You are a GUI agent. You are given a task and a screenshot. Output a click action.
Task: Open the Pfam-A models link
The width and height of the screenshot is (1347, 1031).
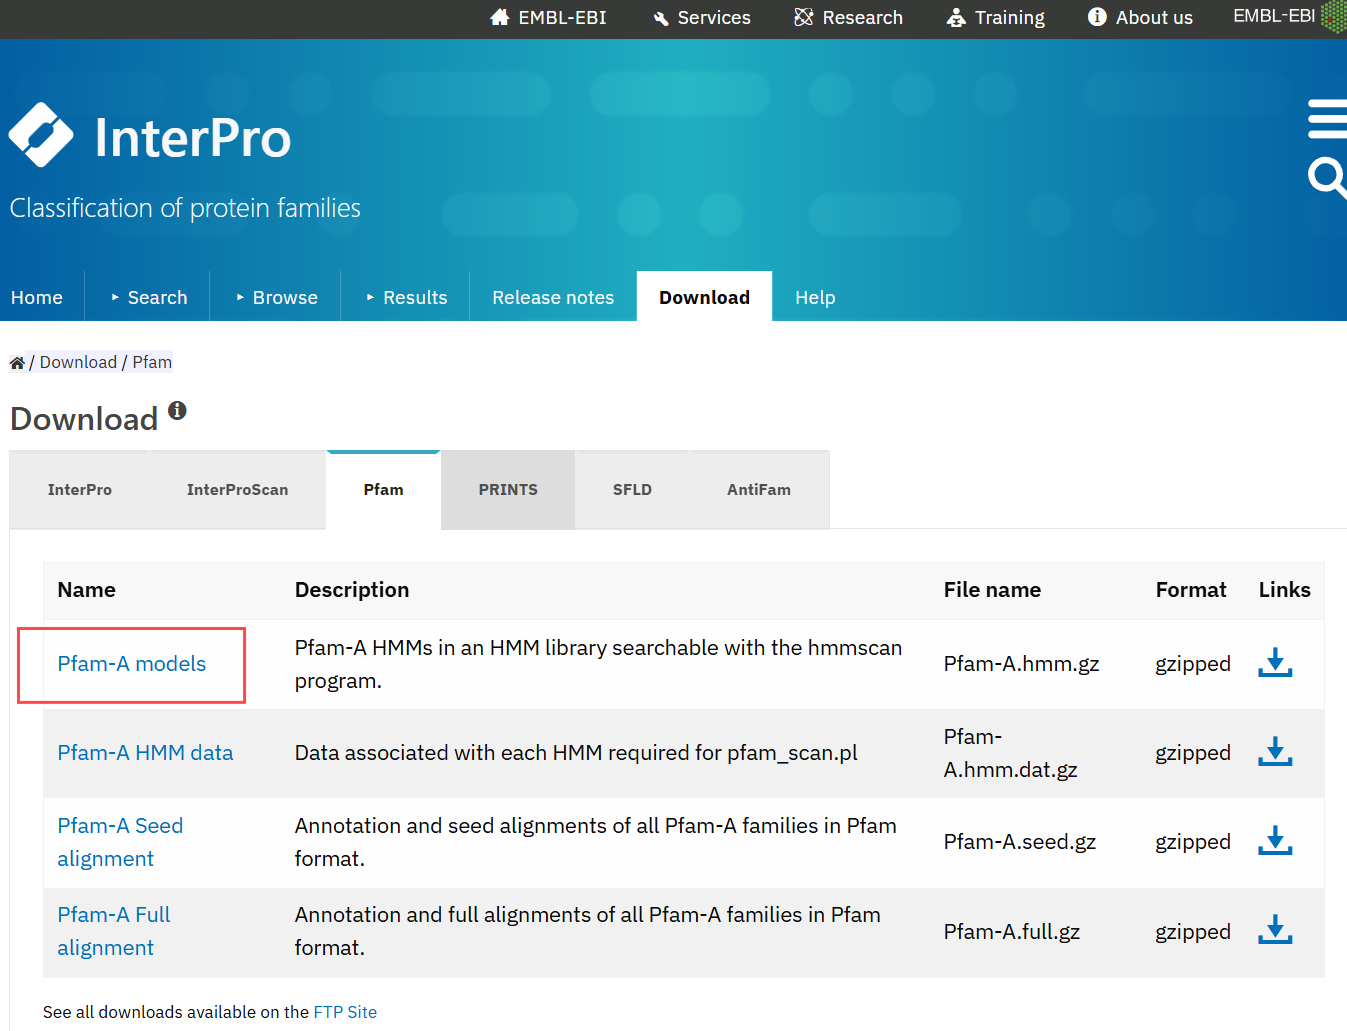132,664
